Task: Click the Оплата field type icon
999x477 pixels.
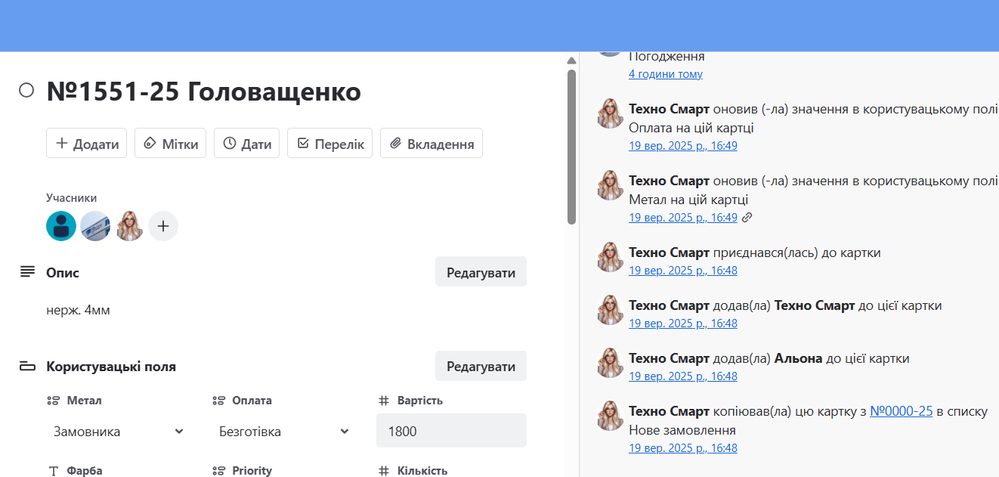Action: click(219, 401)
